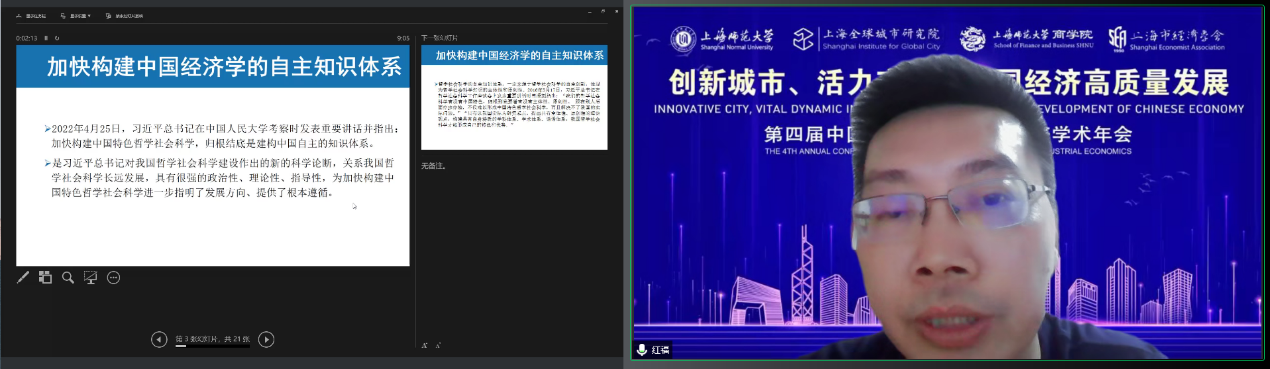Restart the presentation timer
1270x369 pixels.
[57, 37]
